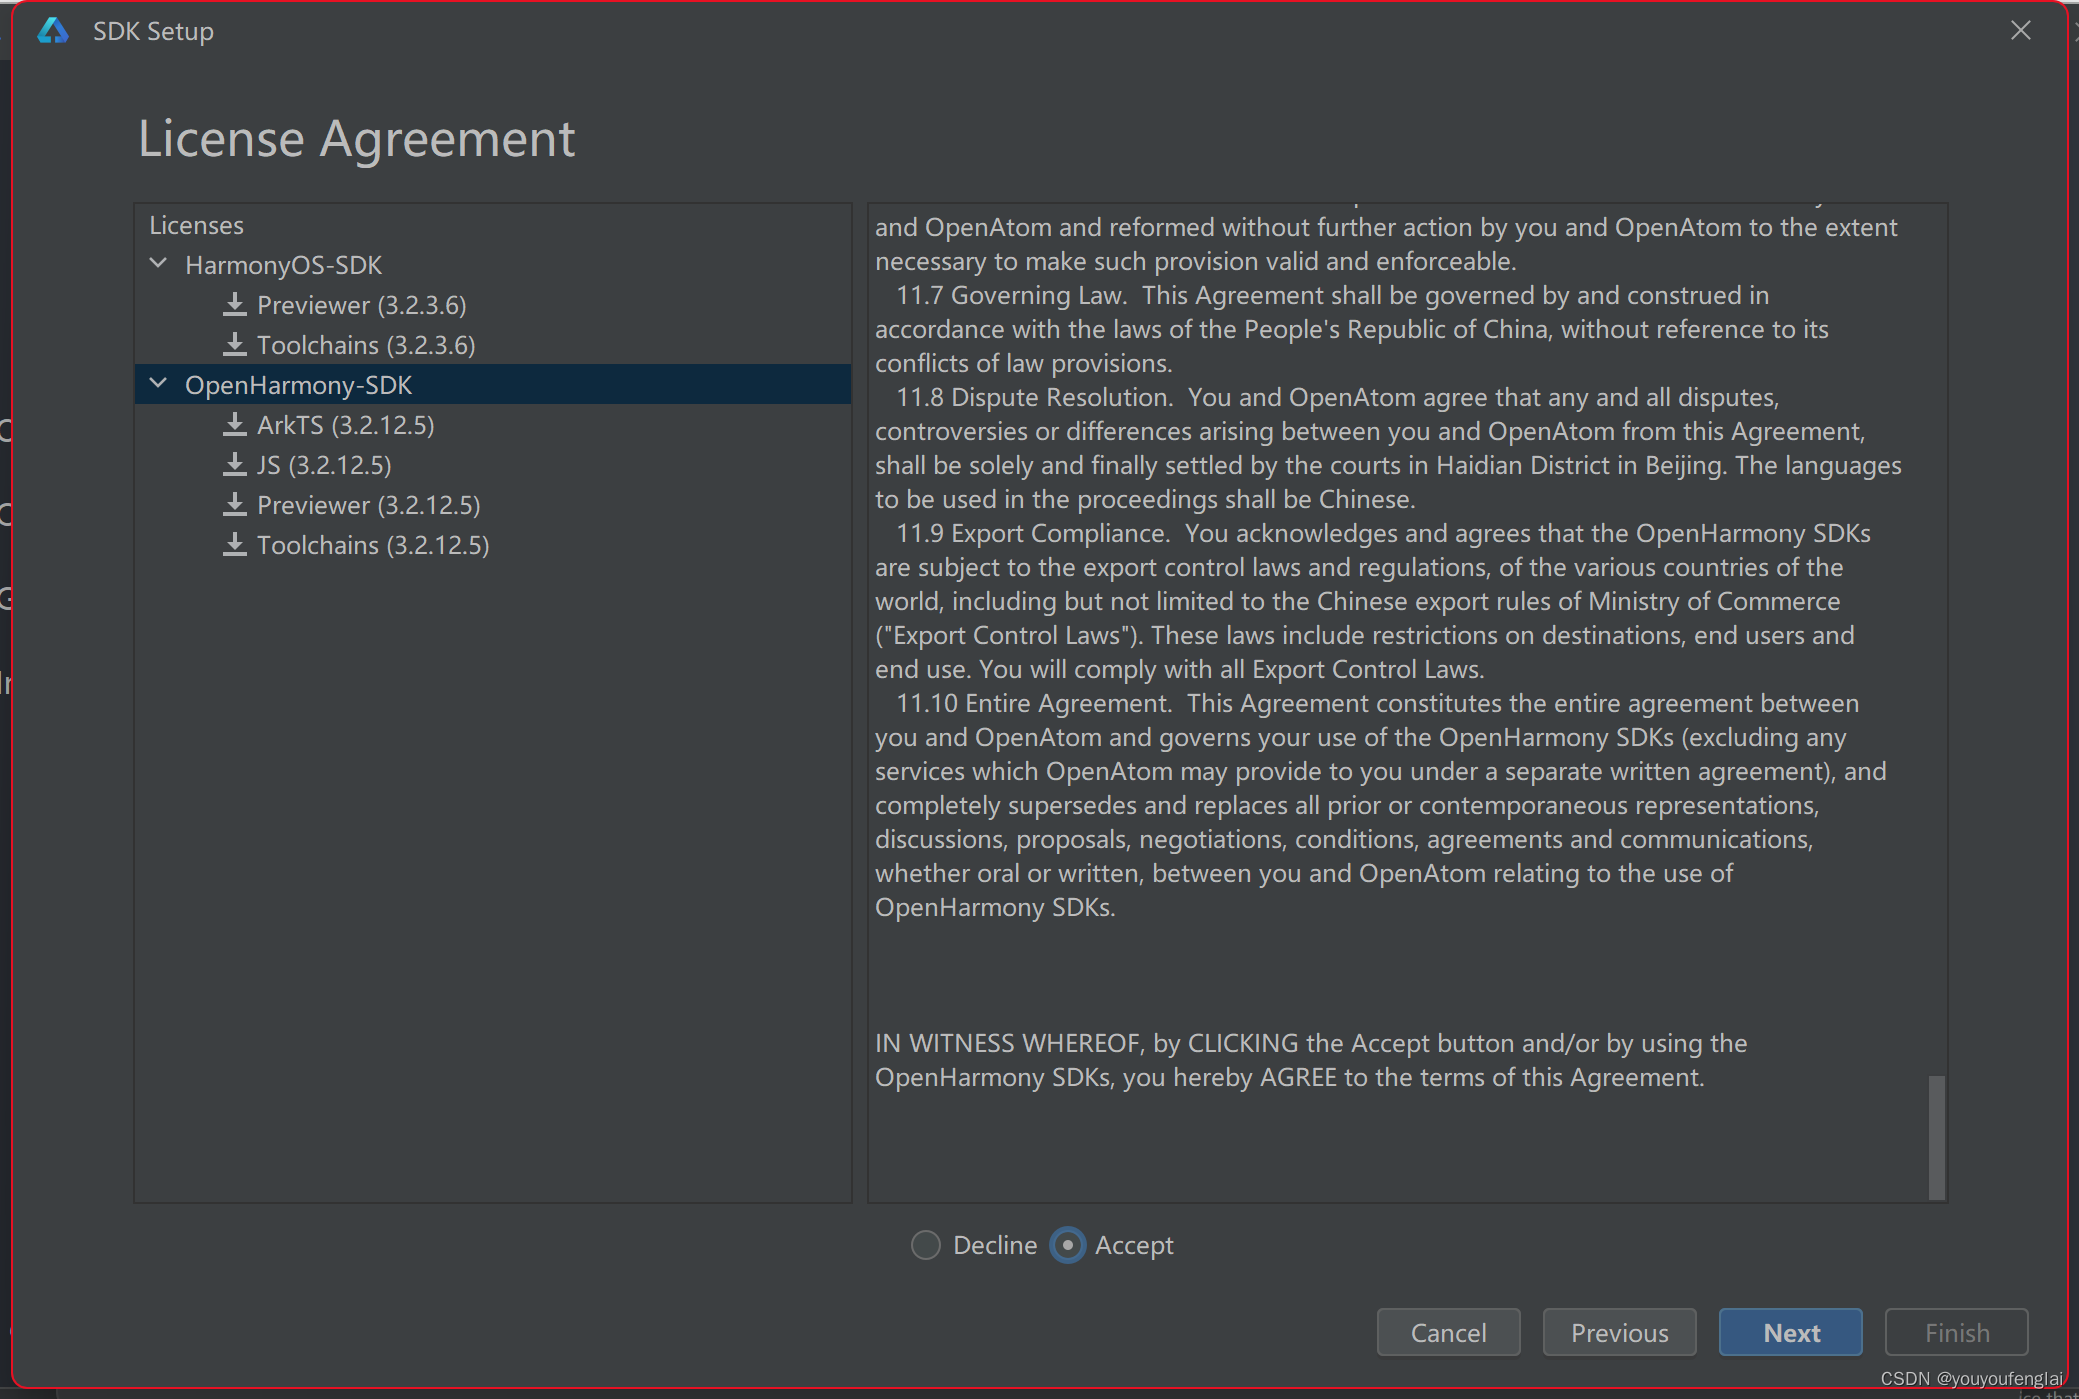Collapse the HarmonyOS-SDK tree node
The image size is (2079, 1399).
tap(158, 264)
